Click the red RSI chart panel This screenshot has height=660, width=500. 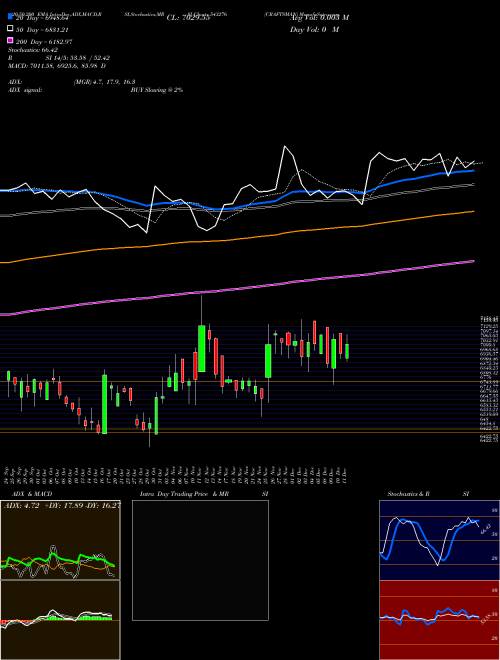439,620
